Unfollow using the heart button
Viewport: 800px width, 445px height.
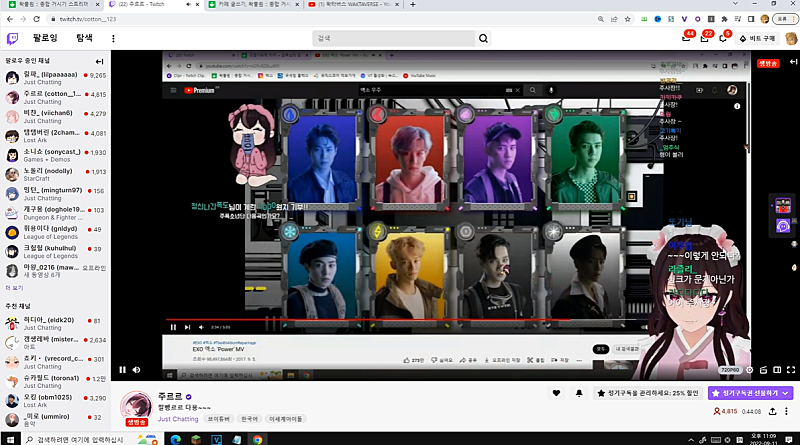556,393
